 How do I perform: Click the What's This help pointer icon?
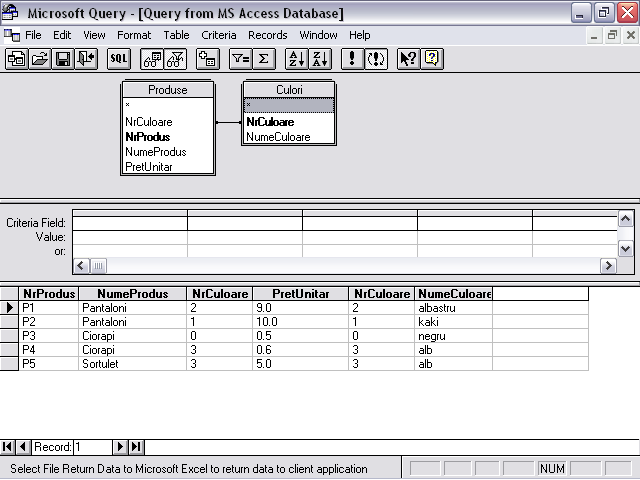[x=408, y=59]
